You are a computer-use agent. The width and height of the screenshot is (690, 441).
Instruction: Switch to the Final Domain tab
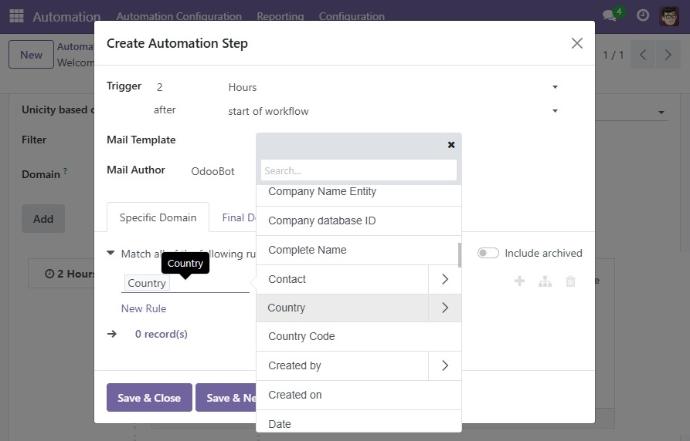[238, 217]
